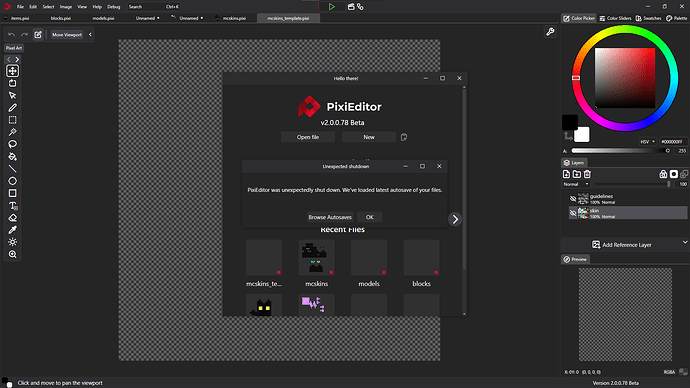Click the Browse Autosaves button
Viewport: 690px width, 388px height.
click(330, 217)
